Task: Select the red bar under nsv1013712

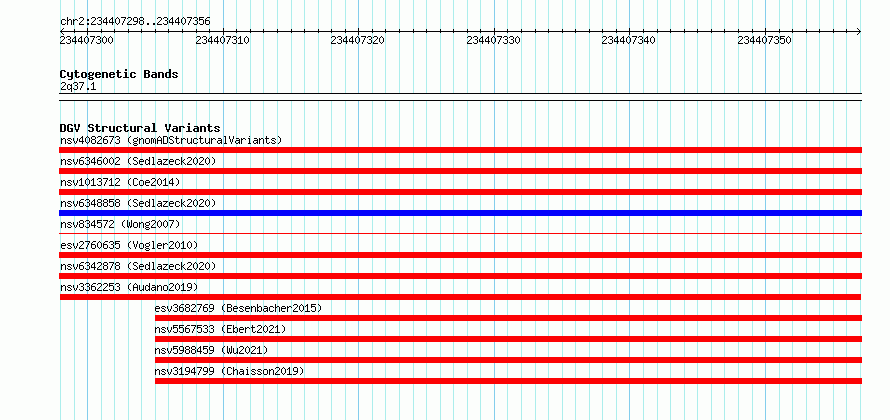Action: (460, 192)
